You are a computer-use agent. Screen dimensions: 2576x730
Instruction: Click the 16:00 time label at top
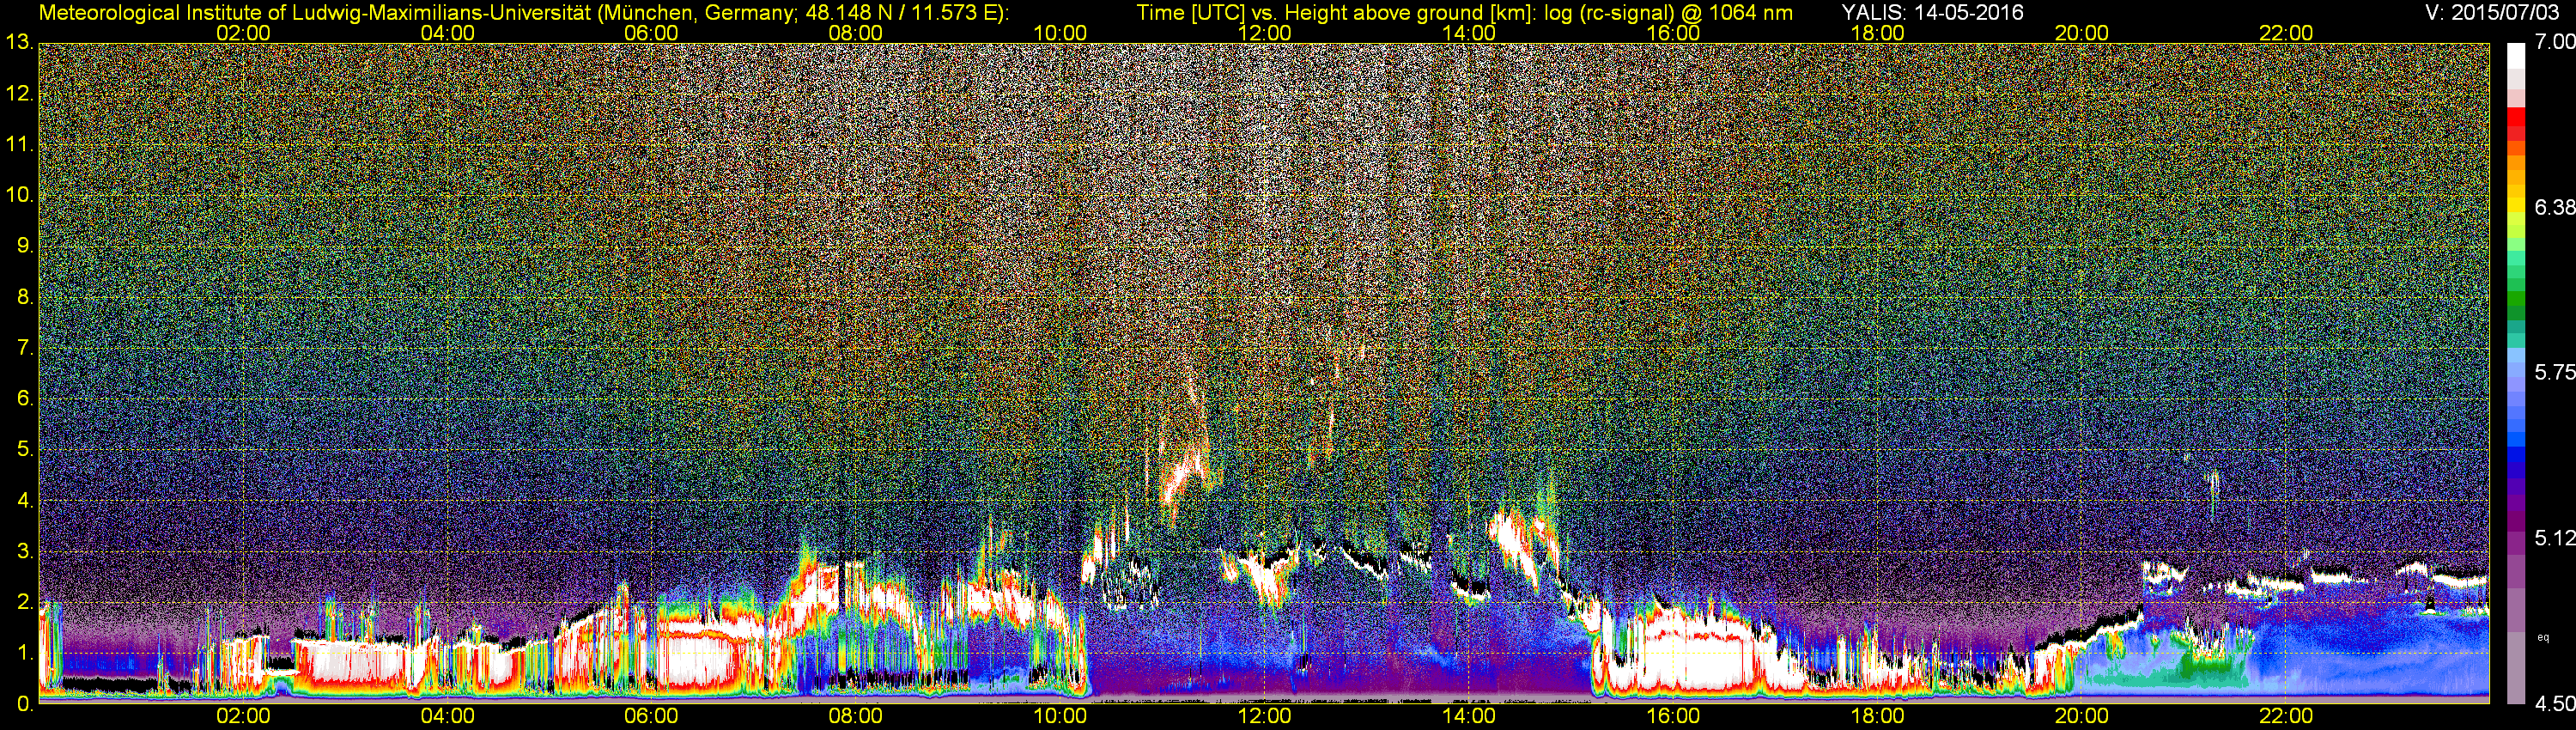1673,33
